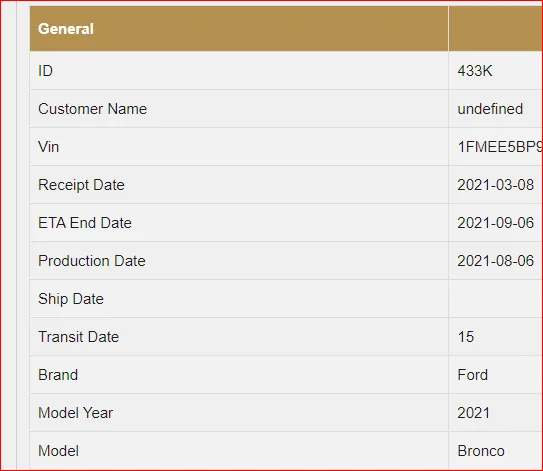
Task: Select the ID label cell
Action: (x=239, y=71)
